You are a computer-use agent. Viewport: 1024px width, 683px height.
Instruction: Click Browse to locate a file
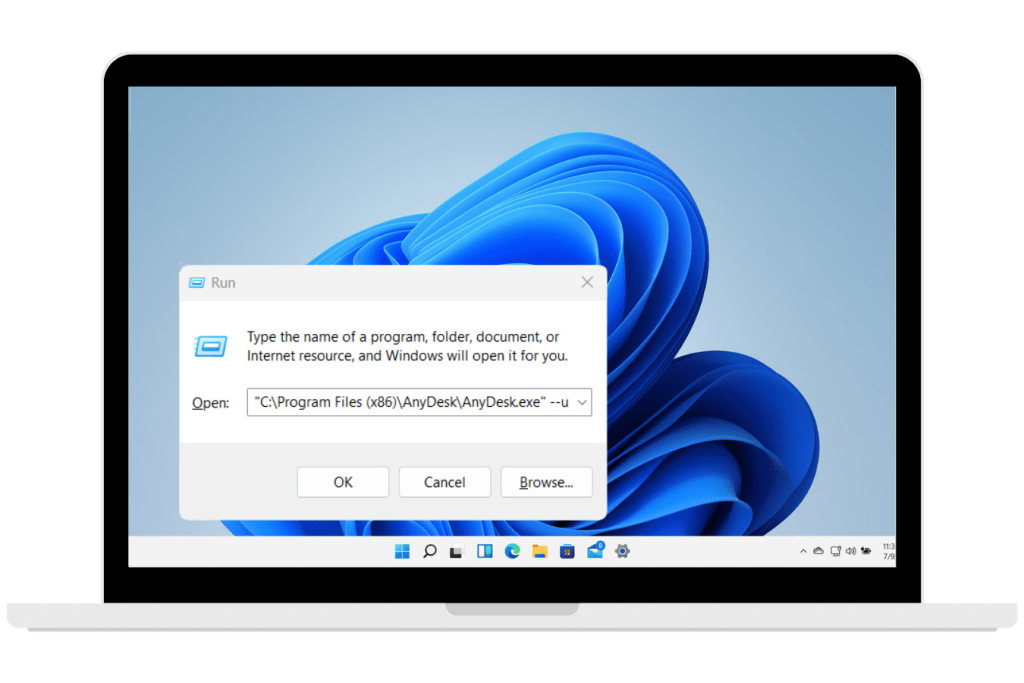[546, 481]
